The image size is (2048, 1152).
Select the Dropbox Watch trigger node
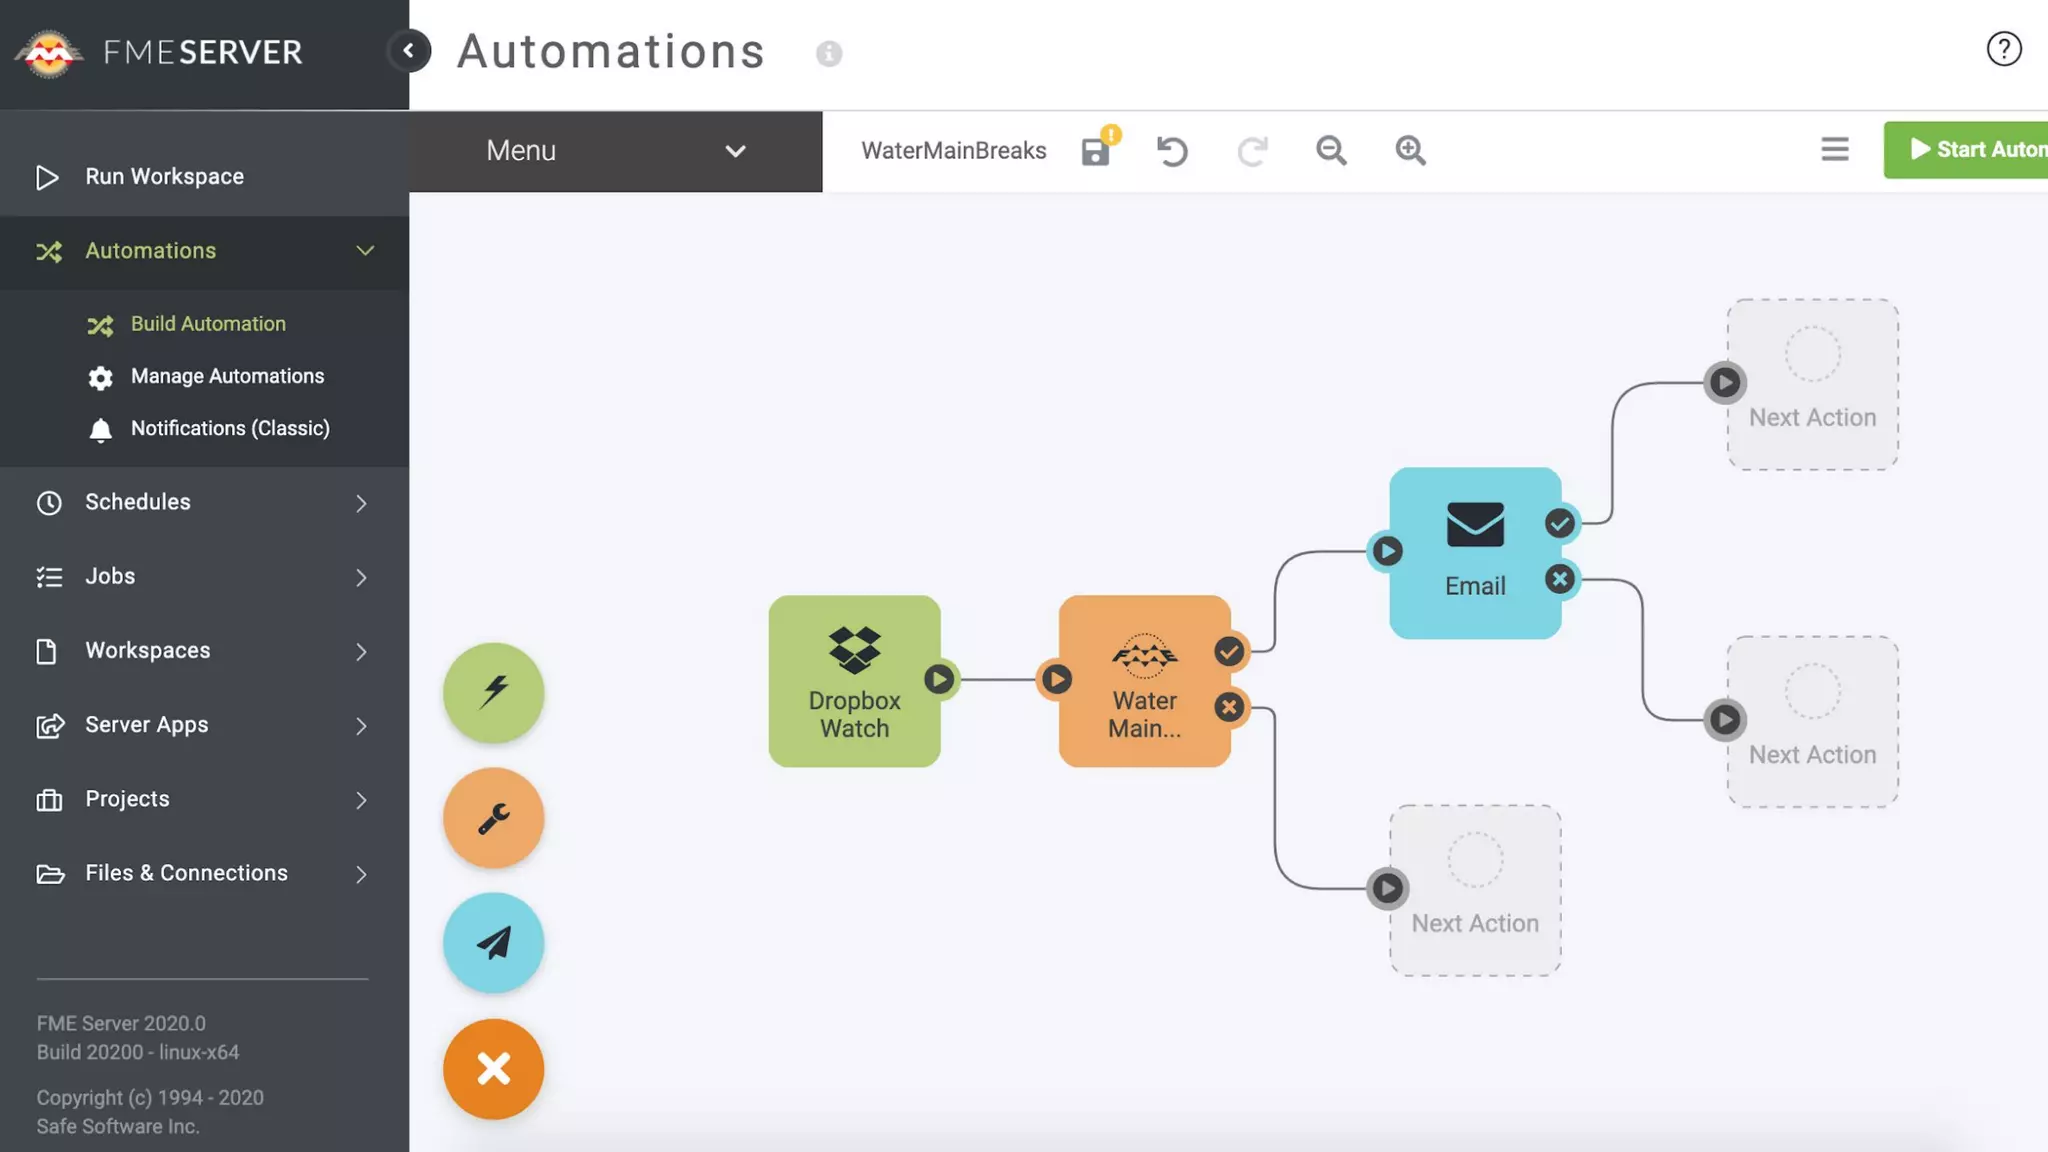click(x=853, y=681)
